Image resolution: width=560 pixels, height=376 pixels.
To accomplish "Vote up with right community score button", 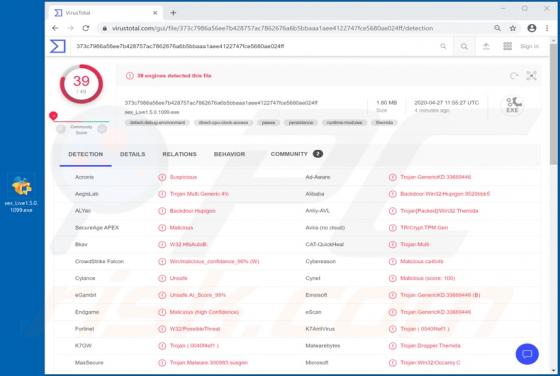I will click(x=102, y=129).
